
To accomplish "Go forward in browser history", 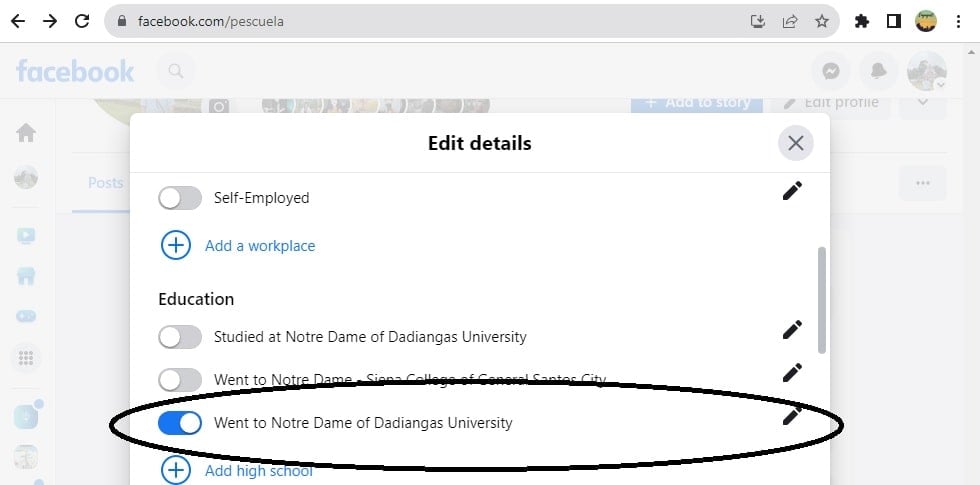I will click(x=49, y=21).
